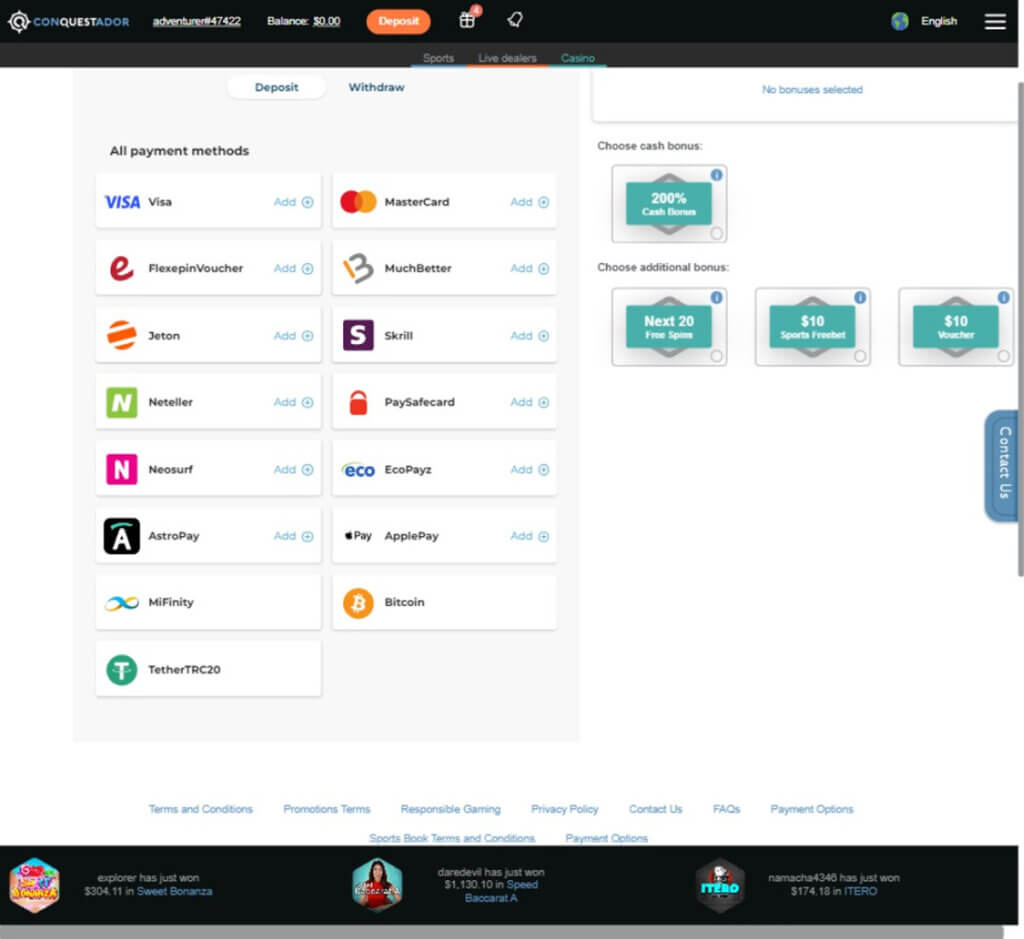This screenshot has width=1024, height=939.
Task: Select the 200% Cash Bonus radio button
Action: click(x=716, y=233)
